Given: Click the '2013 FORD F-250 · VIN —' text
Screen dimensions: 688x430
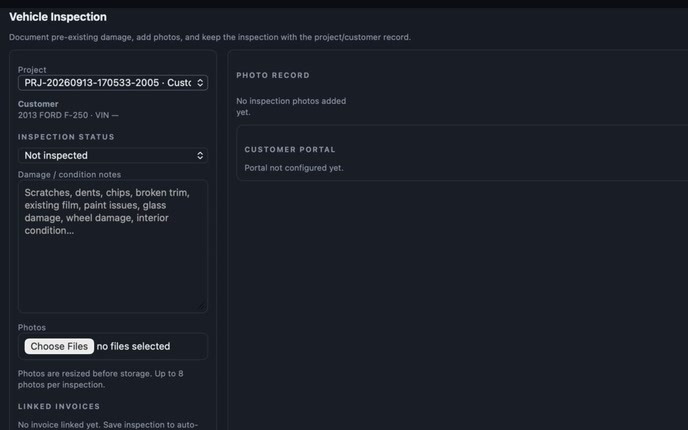Looking at the screenshot, I should [68, 115].
